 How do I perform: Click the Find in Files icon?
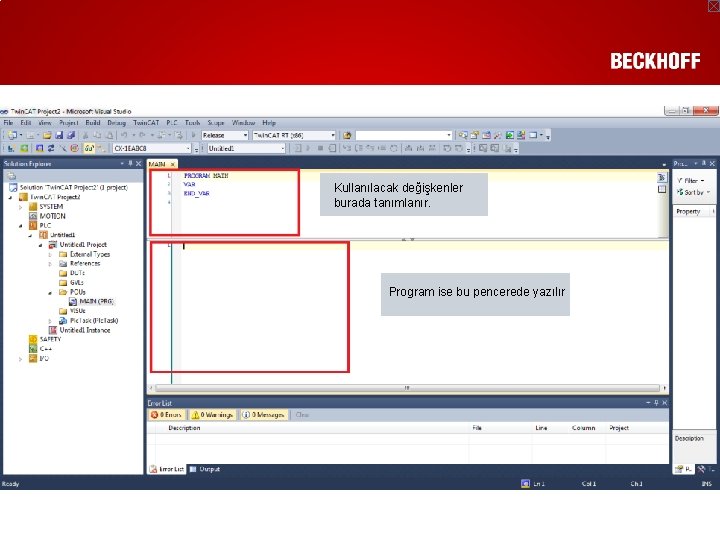point(347,135)
